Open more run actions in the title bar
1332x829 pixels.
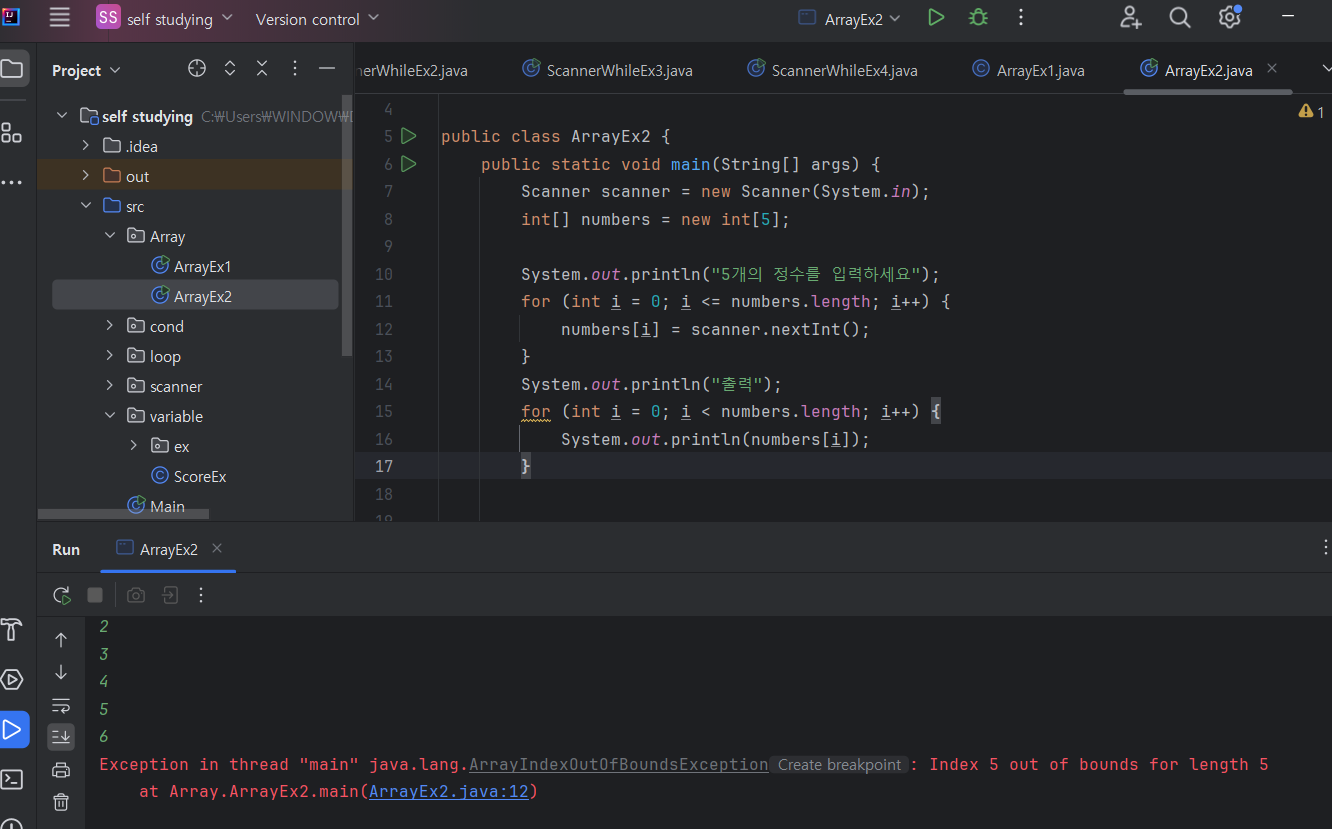pyautogui.click(x=1021, y=17)
